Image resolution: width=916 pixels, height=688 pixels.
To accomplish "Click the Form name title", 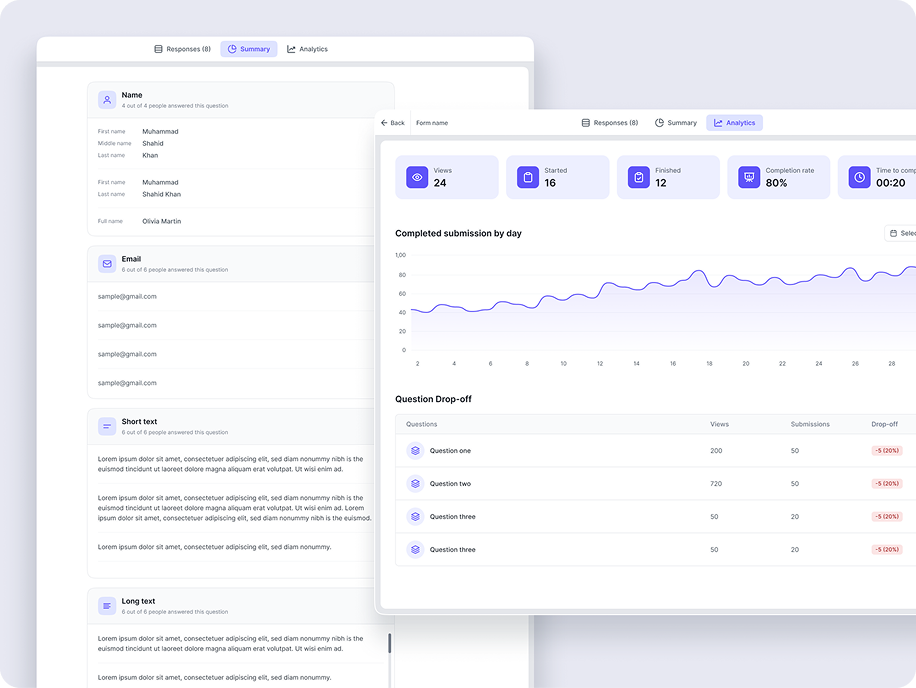I will pos(432,123).
